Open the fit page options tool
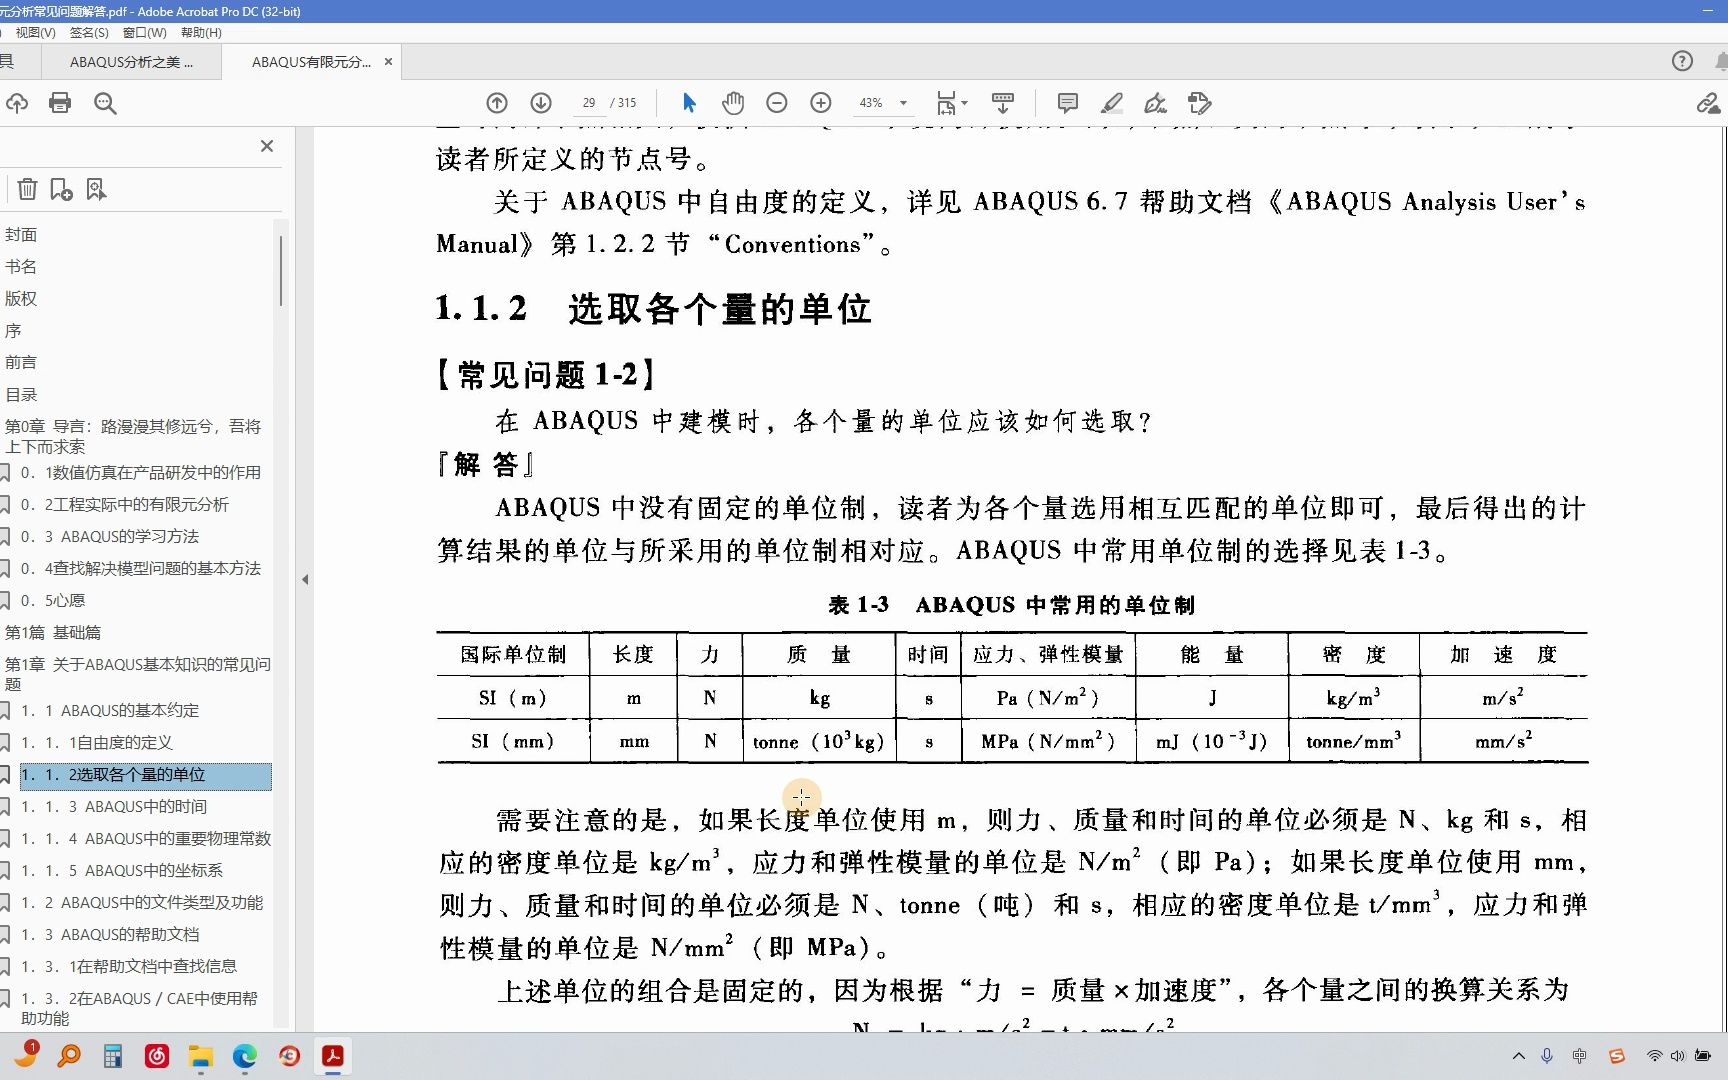Image resolution: width=1728 pixels, height=1080 pixels. click(x=951, y=103)
